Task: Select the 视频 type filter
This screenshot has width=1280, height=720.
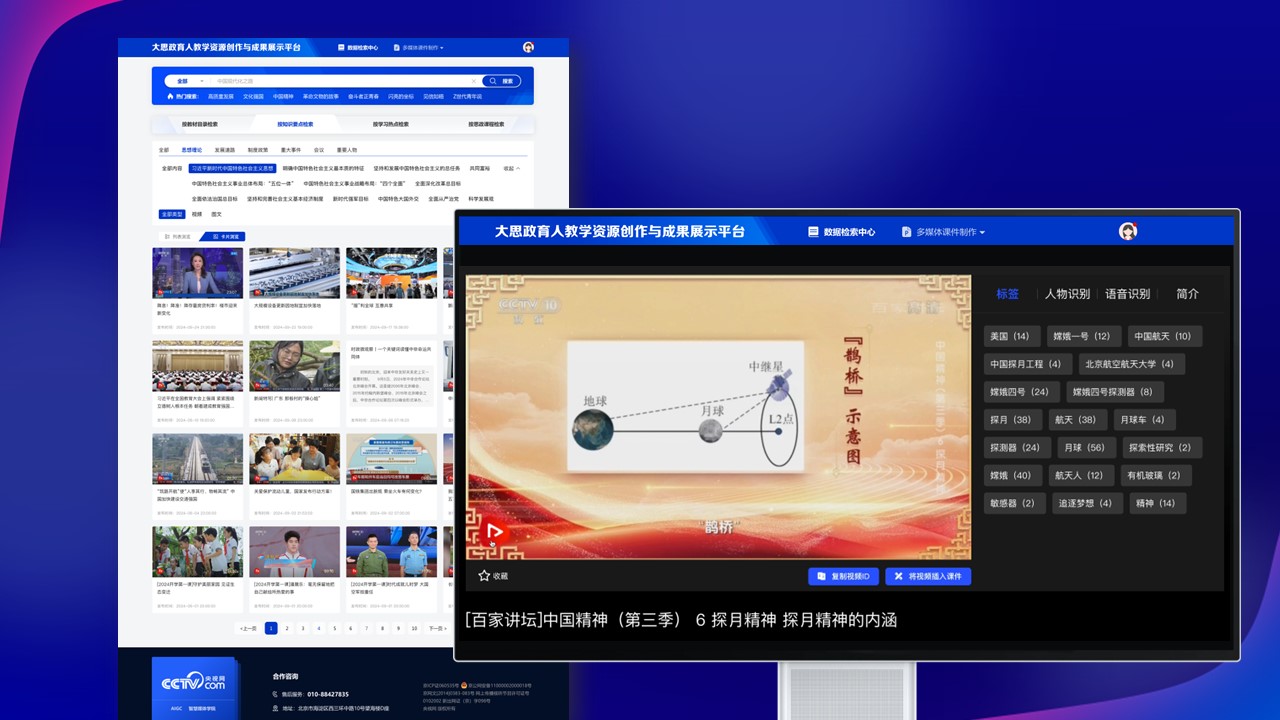Action: tap(197, 214)
